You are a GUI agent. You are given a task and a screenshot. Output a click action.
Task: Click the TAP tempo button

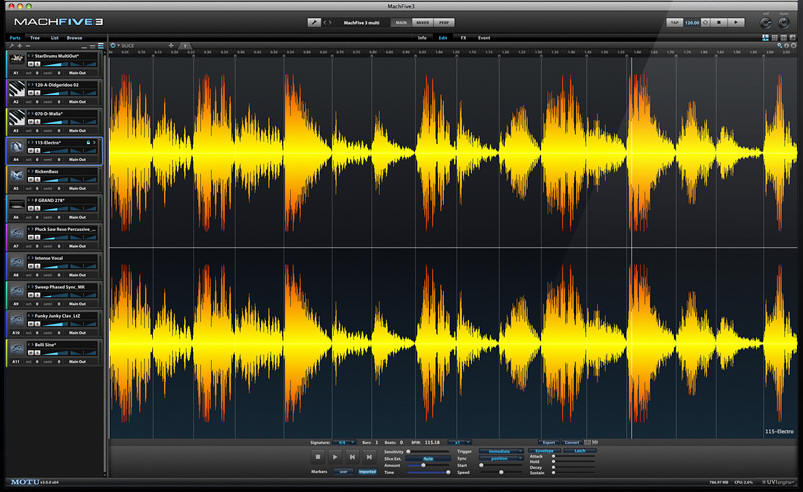pos(674,21)
